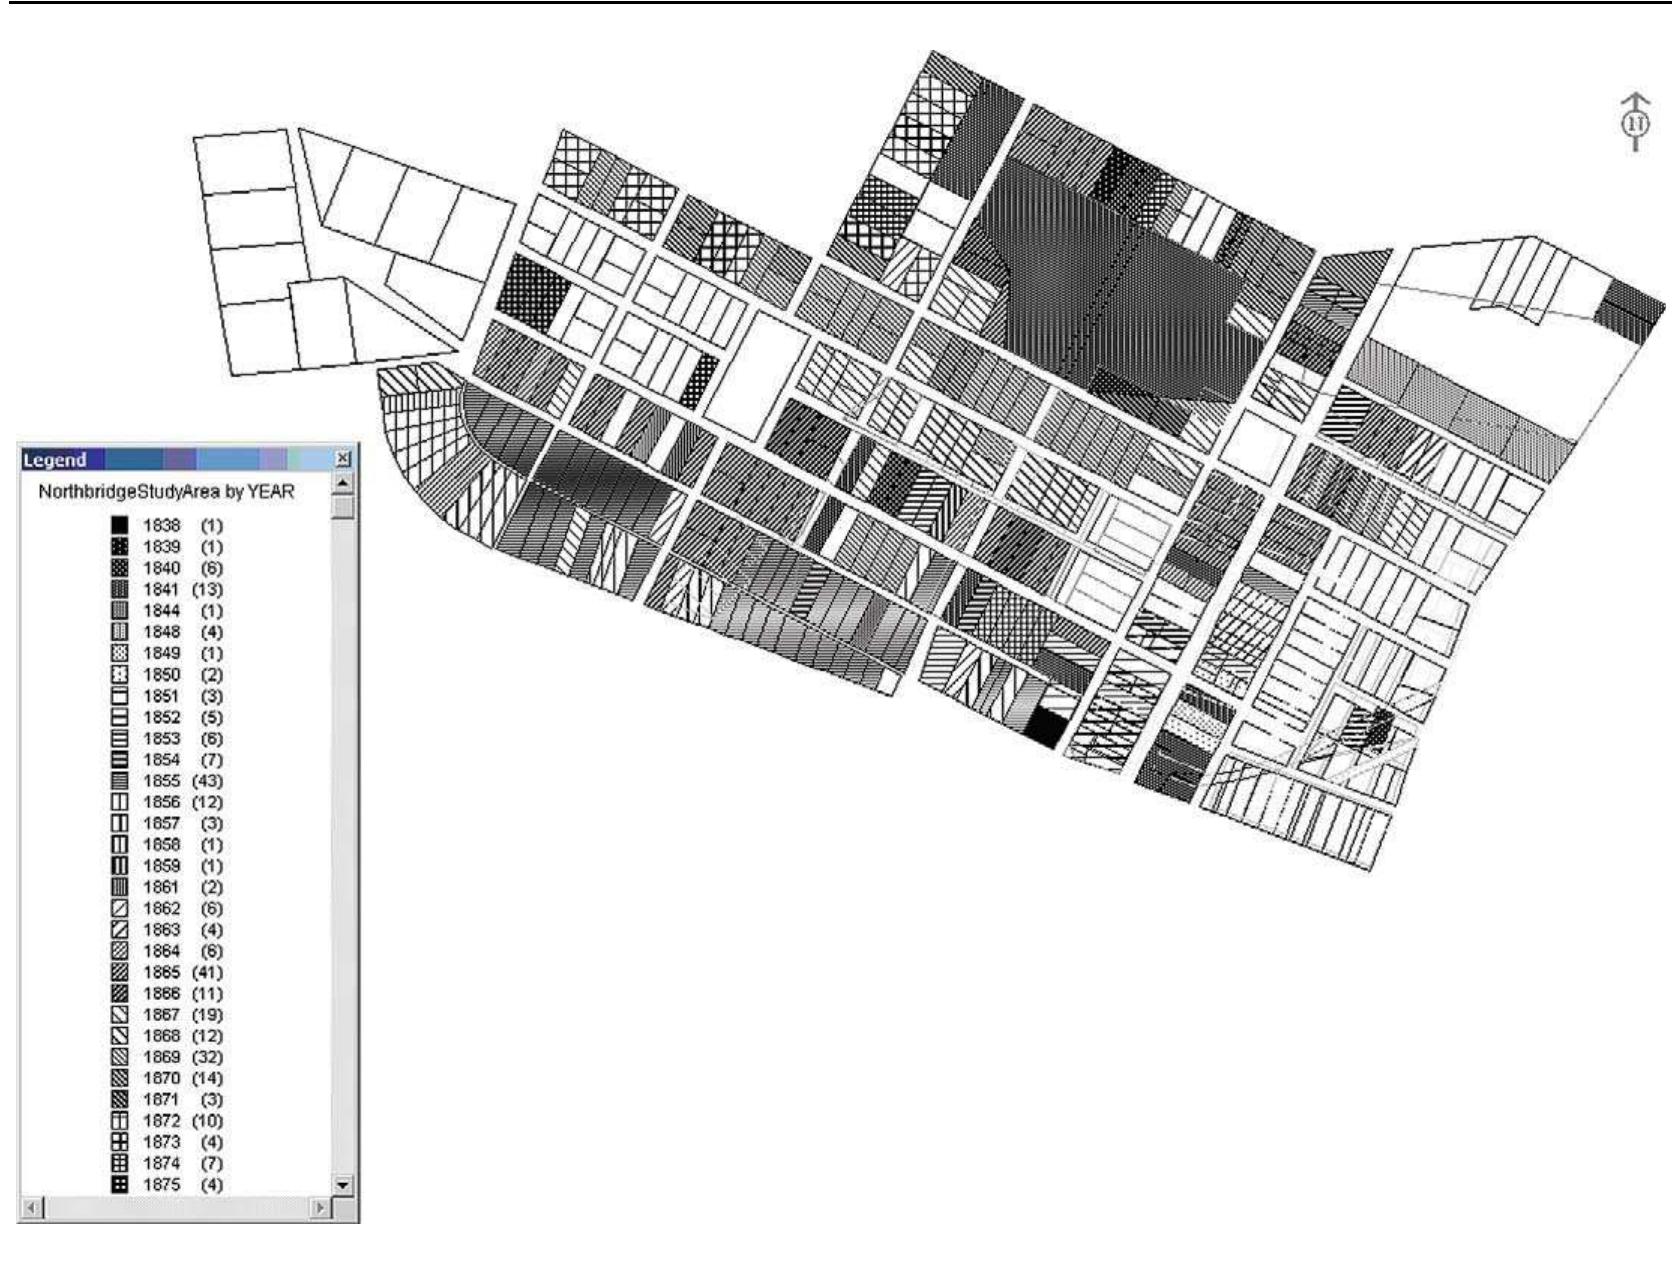Click the 1838 solid black legend swatch
Screen dimensions: 1672x1265
coord(119,525)
